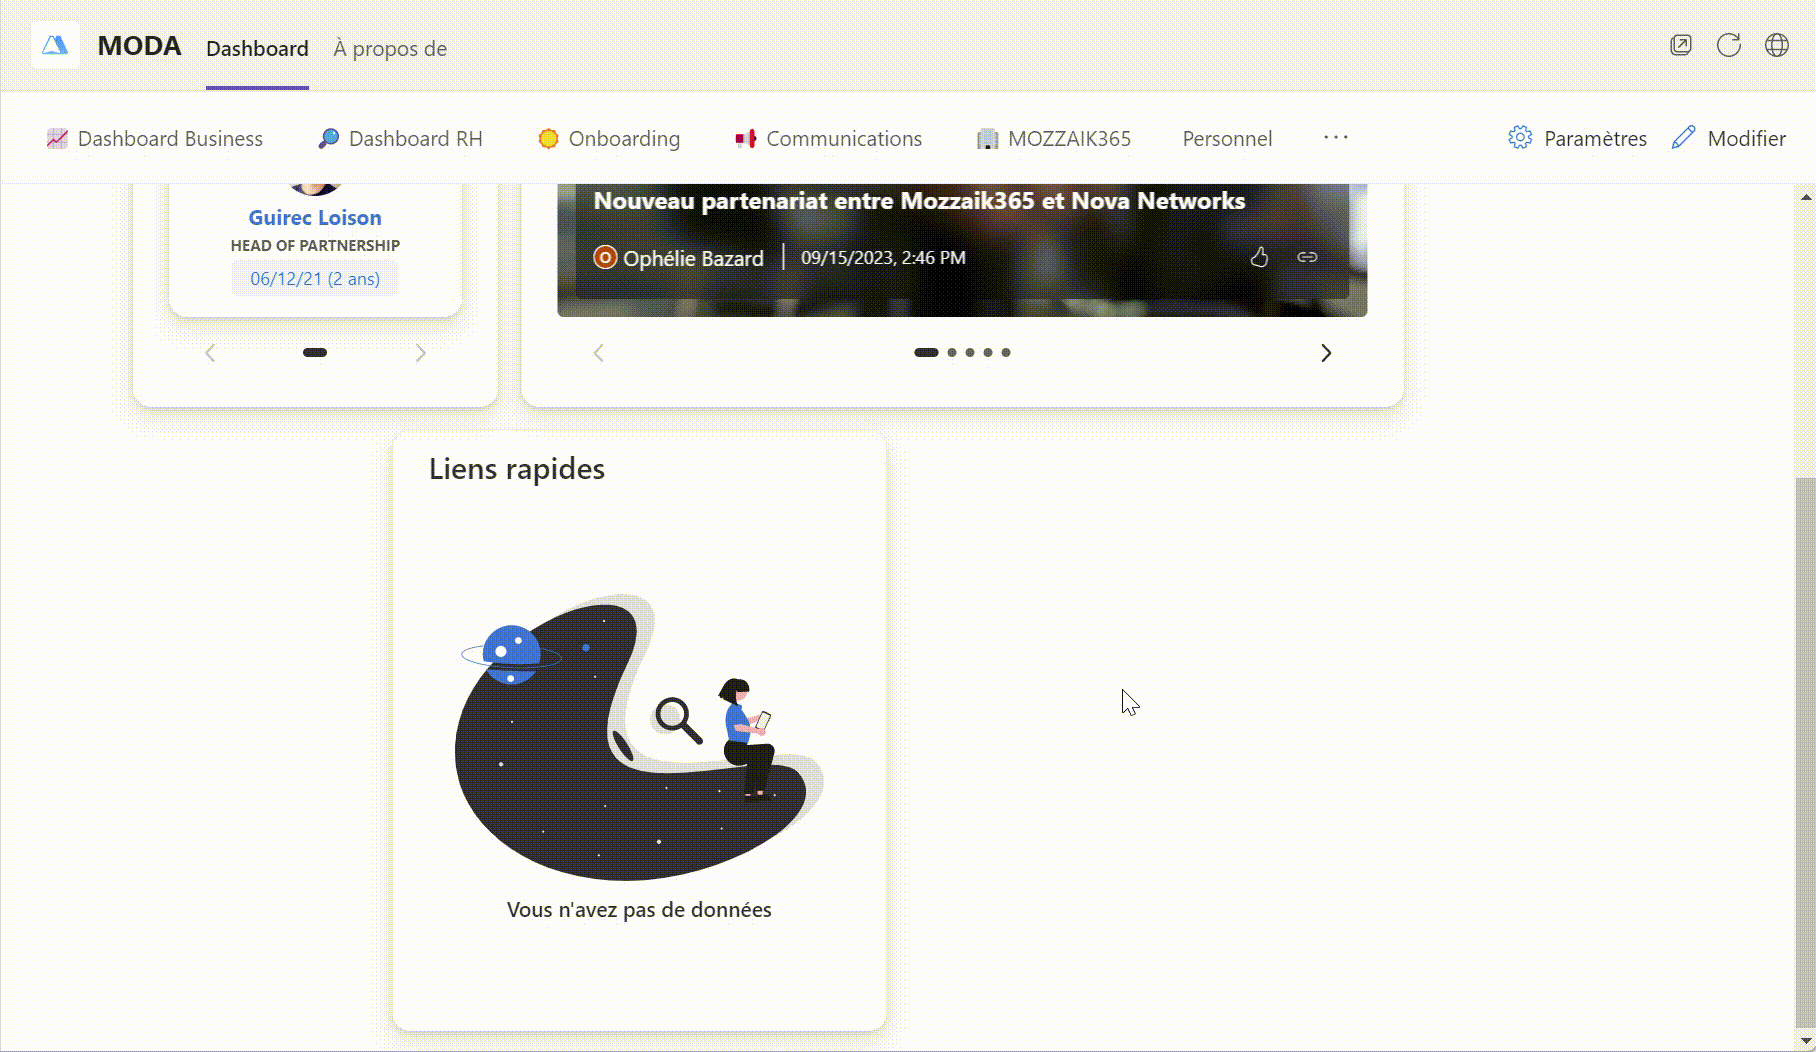Click the Liens rapides heading
1816x1052 pixels.
tap(517, 469)
